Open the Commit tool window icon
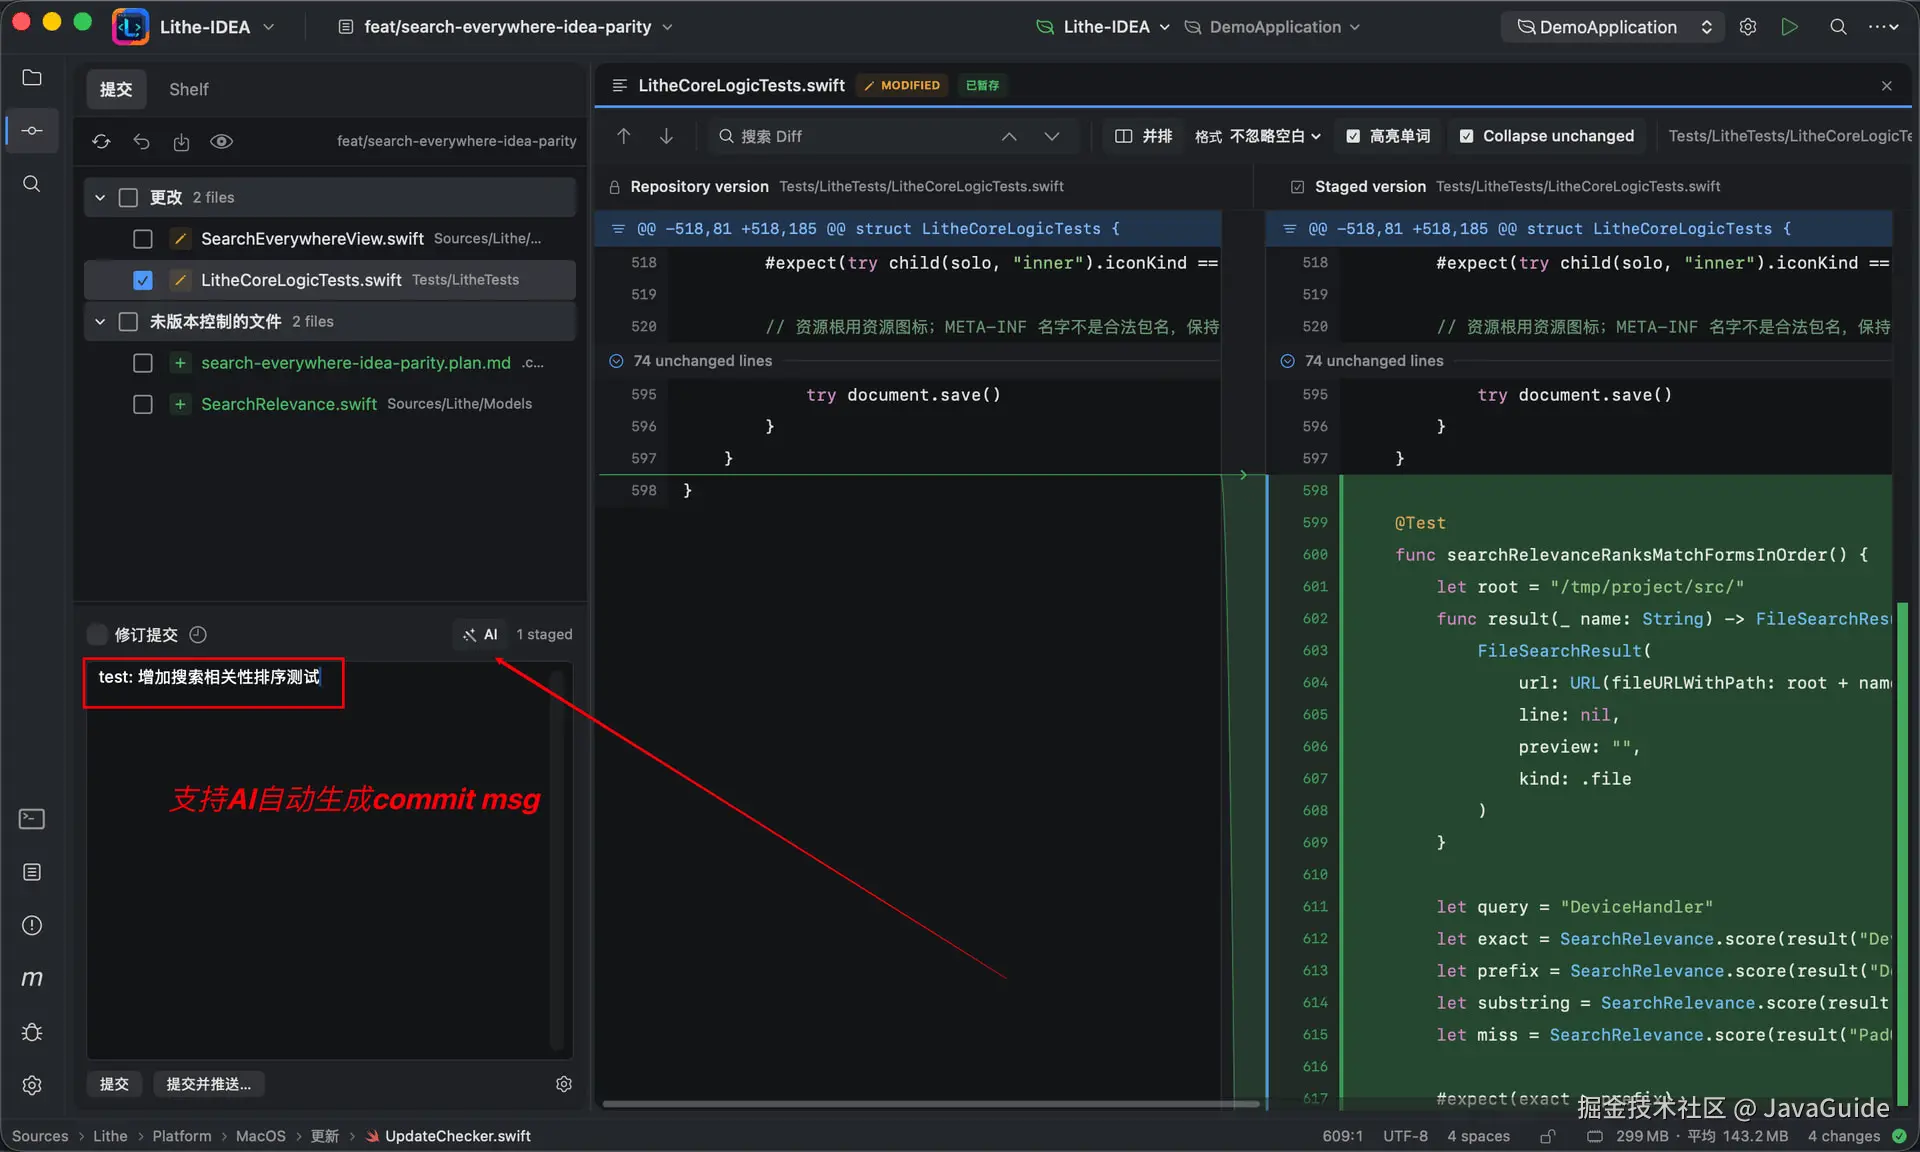This screenshot has width=1920, height=1152. [x=32, y=131]
